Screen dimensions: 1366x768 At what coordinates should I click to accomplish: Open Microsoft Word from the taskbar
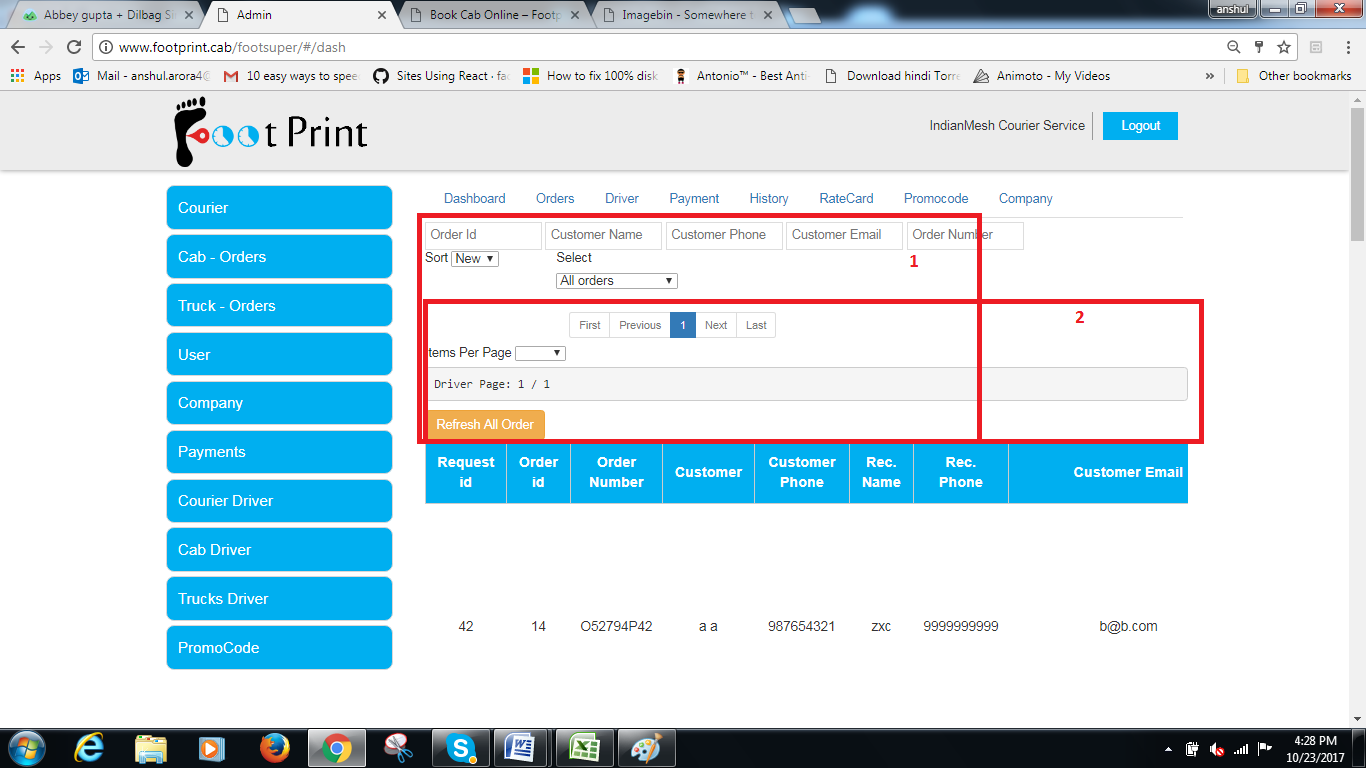[522, 748]
